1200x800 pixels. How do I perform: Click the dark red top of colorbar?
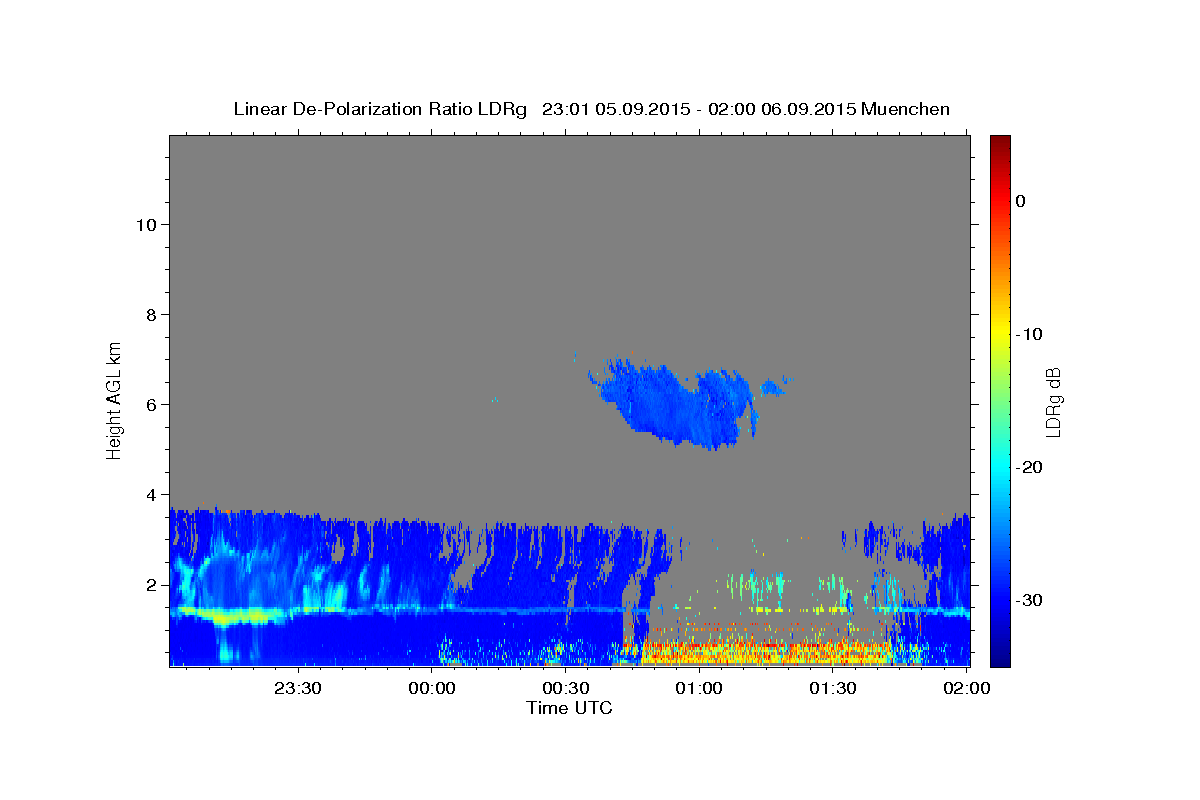[x=1000, y=142]
